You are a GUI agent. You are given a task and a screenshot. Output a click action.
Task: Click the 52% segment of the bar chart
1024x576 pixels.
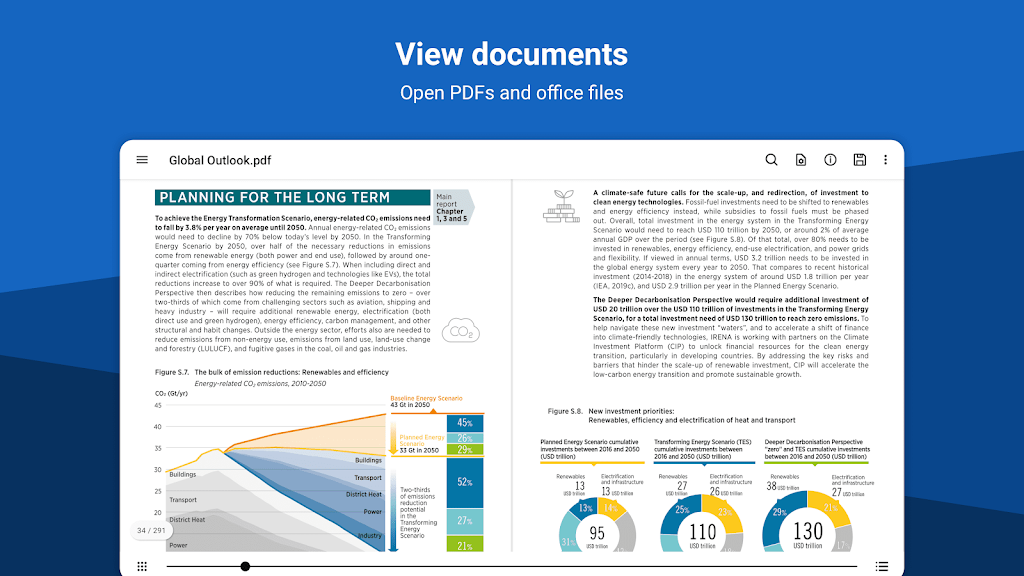[x=464, y=482]
